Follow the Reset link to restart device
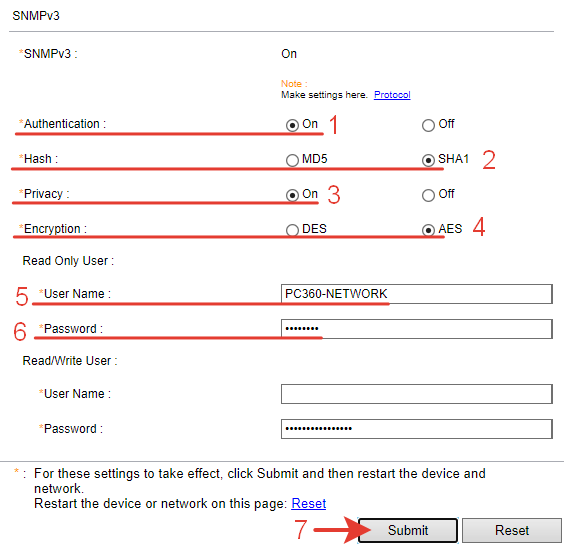Image resolution: width=569 pixels, height=550 pixels. pyautogui.click(x=308, y=503)
